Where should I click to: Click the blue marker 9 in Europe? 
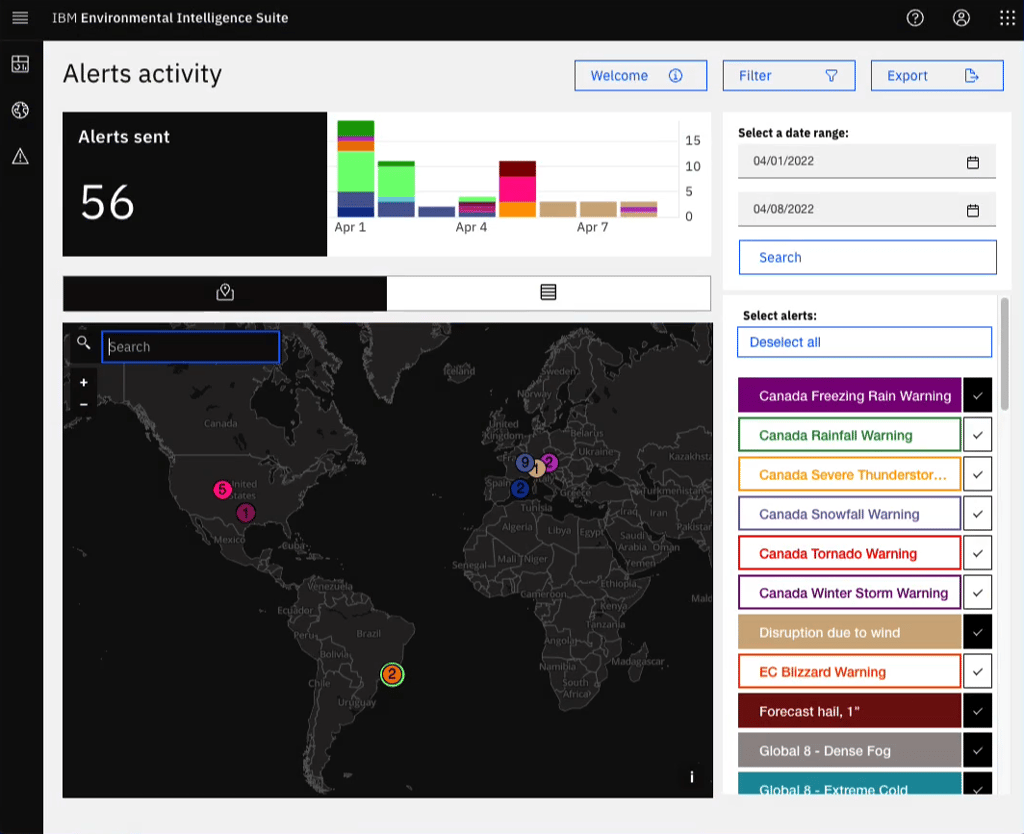point(524,462)
